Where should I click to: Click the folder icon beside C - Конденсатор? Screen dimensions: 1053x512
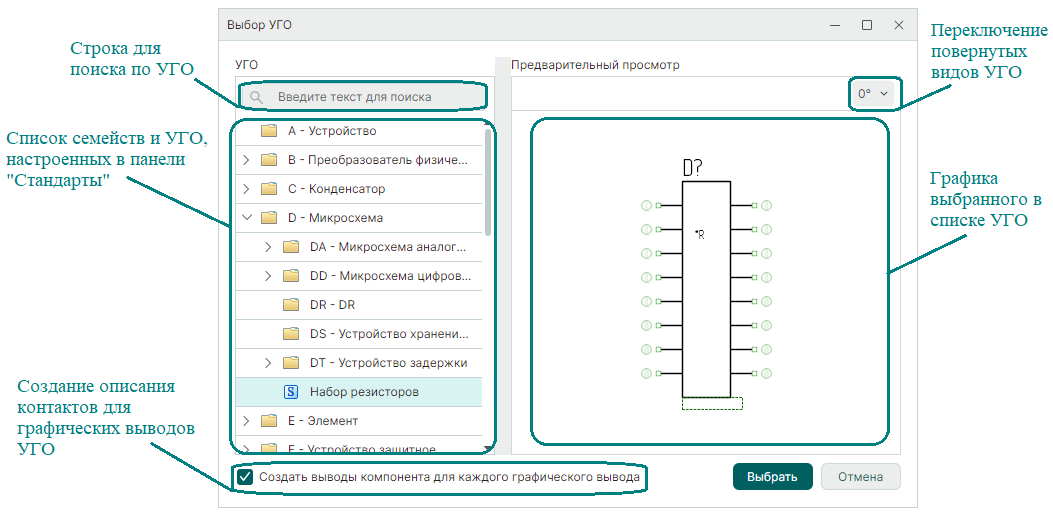(x=268, y=189)
